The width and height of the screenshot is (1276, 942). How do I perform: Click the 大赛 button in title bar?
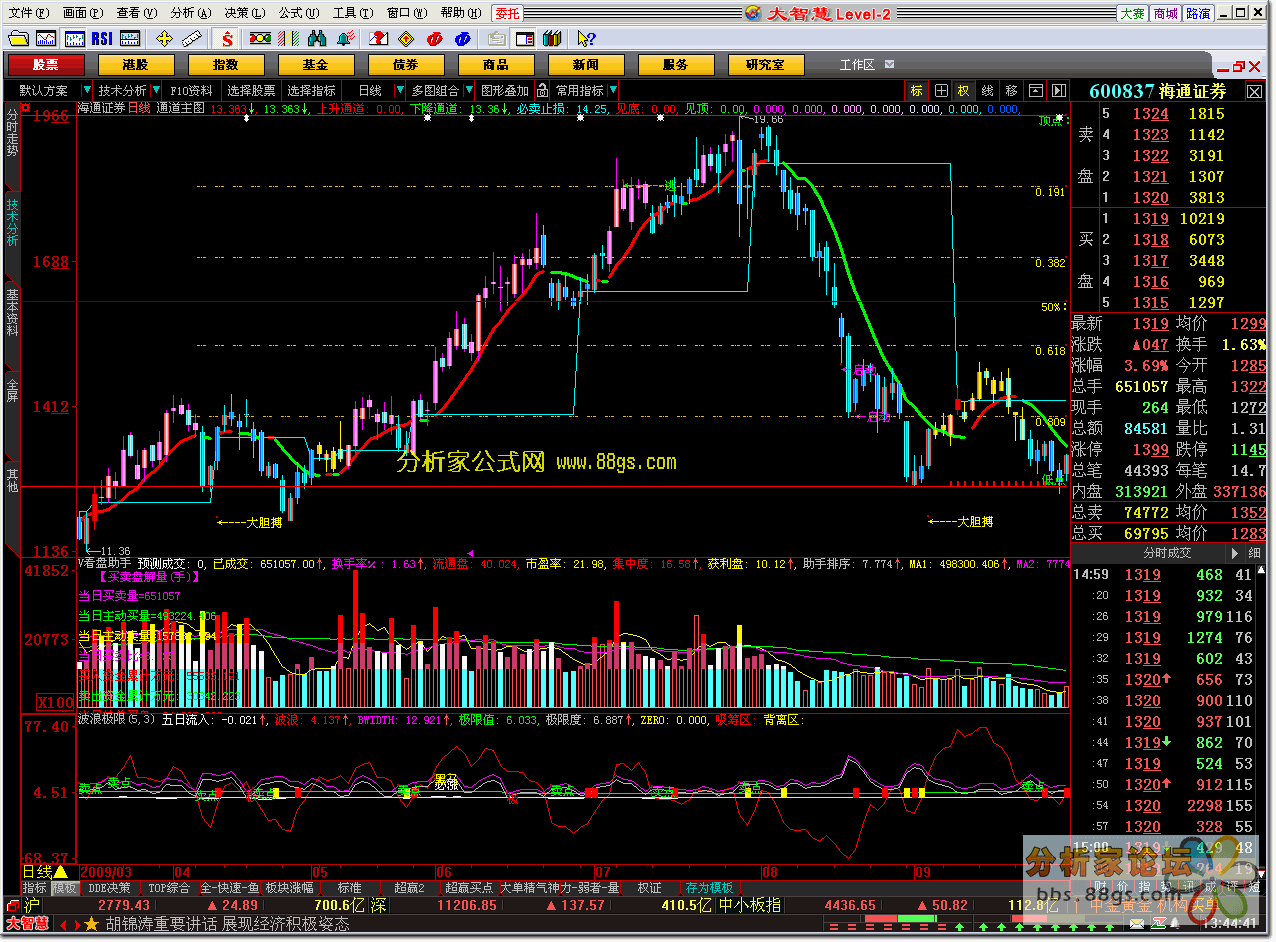pos(1132,13)
